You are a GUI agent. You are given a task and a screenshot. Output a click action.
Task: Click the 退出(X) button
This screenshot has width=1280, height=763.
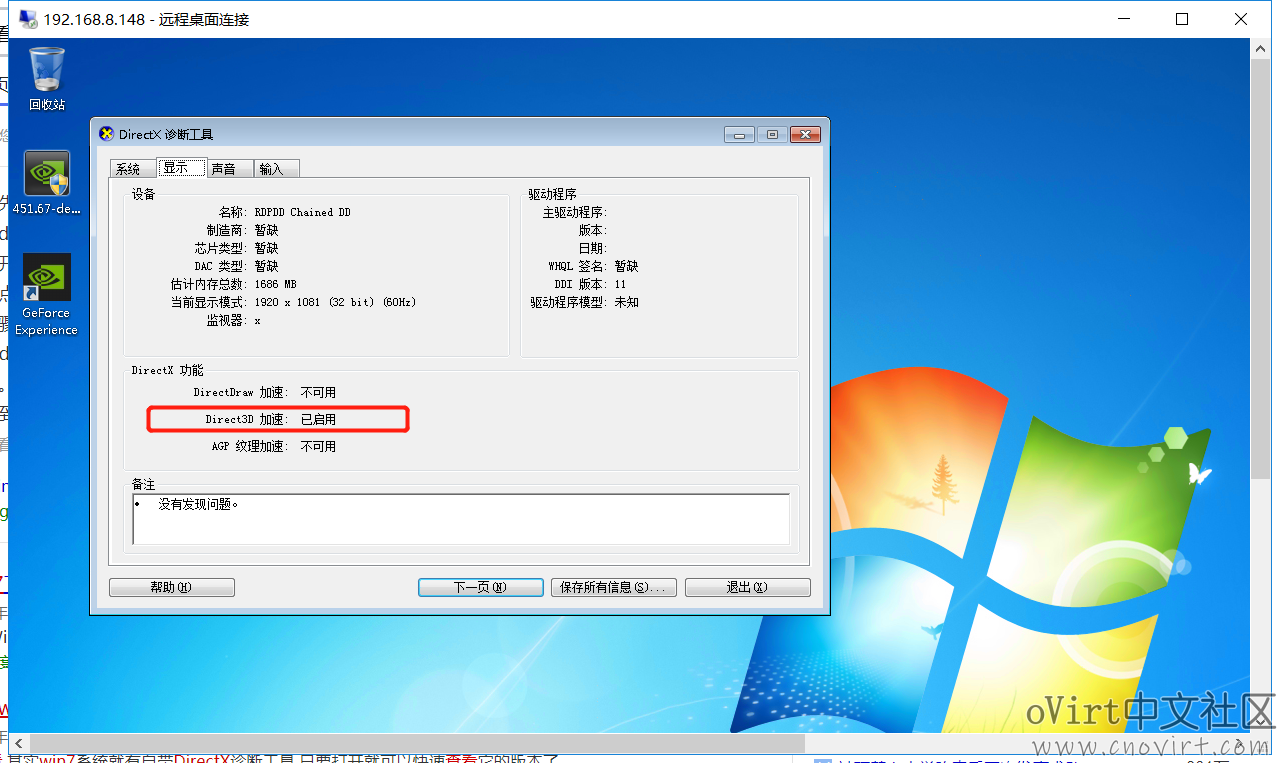point(747,587)
